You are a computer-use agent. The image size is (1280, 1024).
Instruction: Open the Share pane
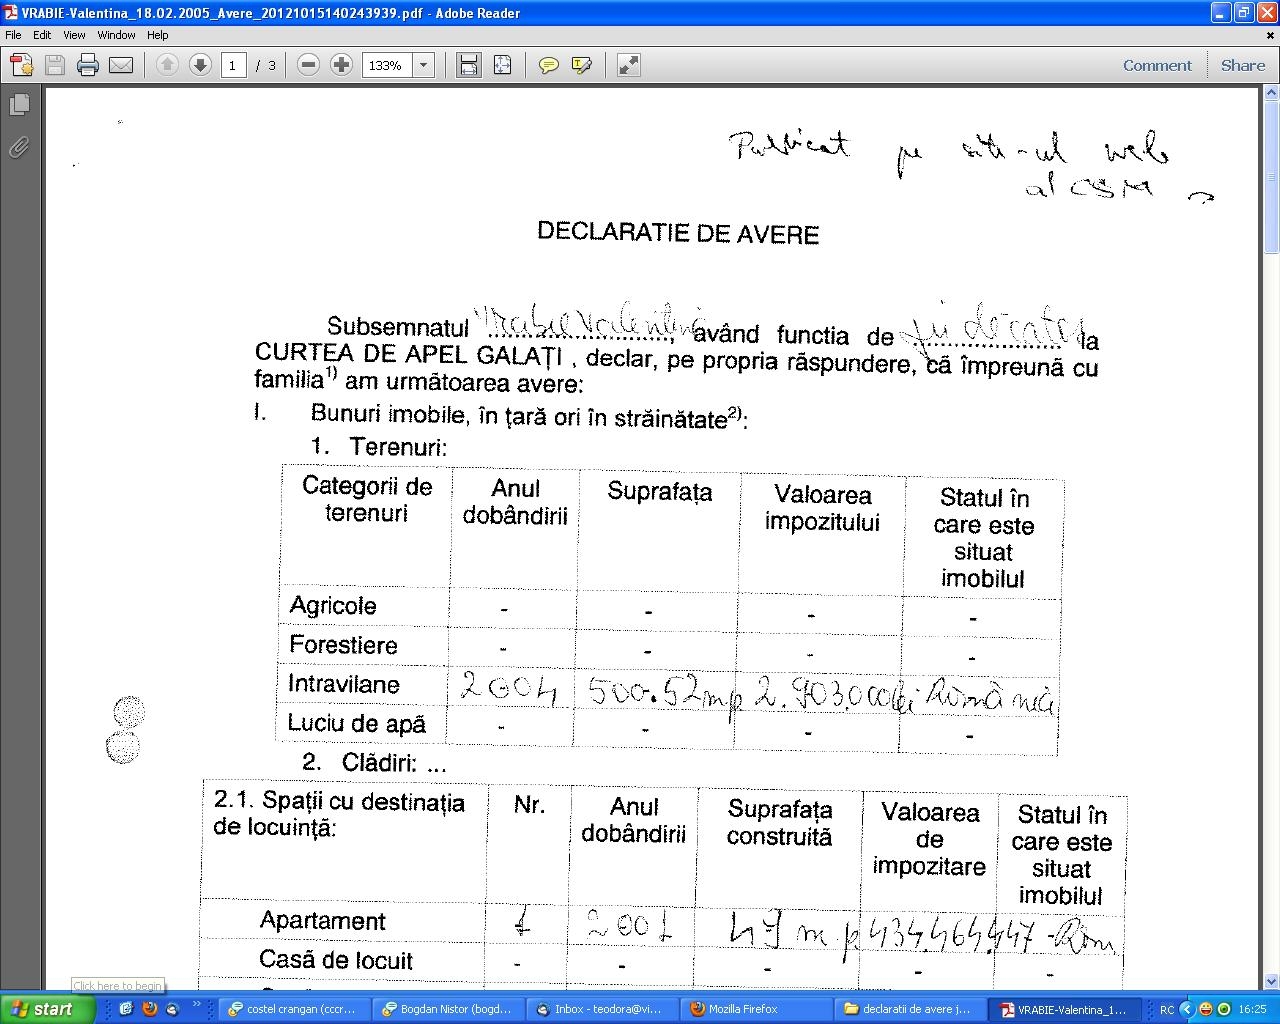tap(1243, 66)
